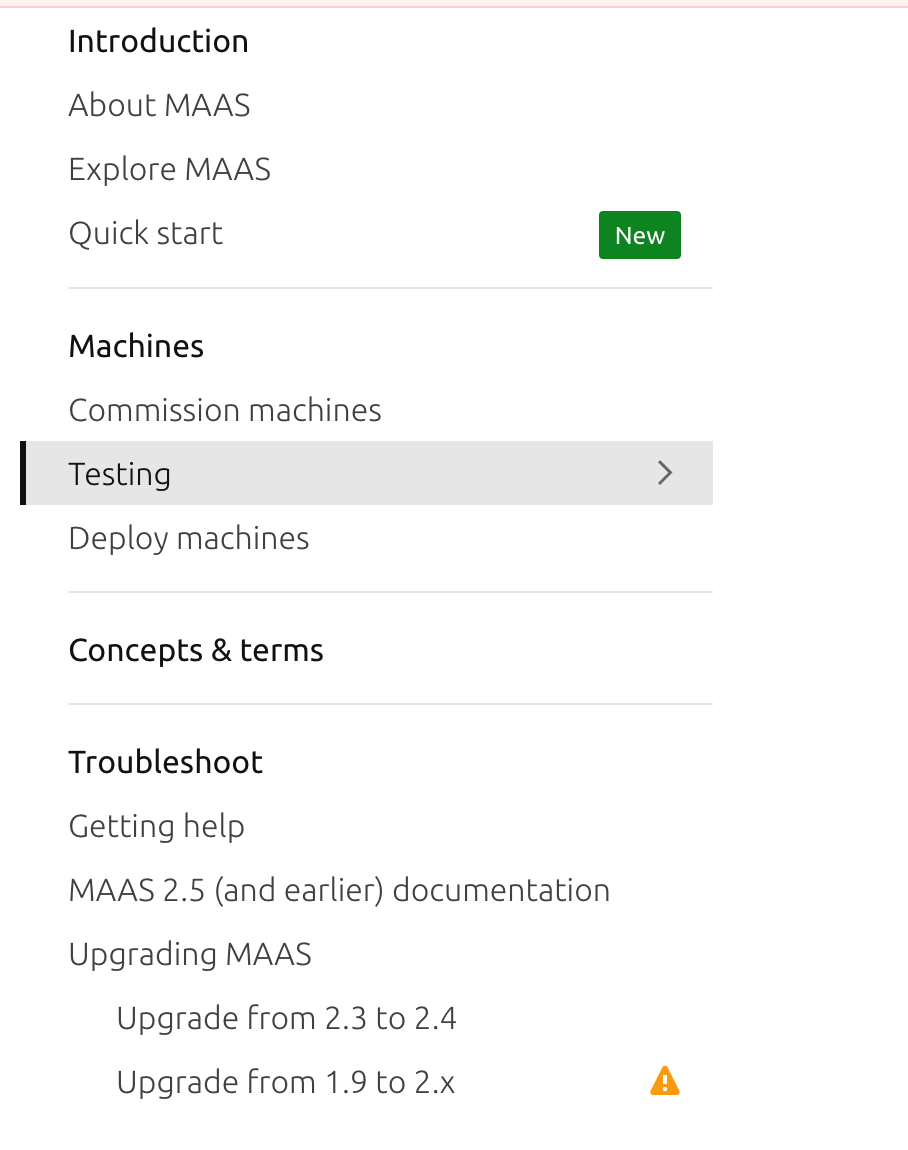Screen dimensions: 908x1150
Task: Select the Testing menu item
Action: pos(367,473)
